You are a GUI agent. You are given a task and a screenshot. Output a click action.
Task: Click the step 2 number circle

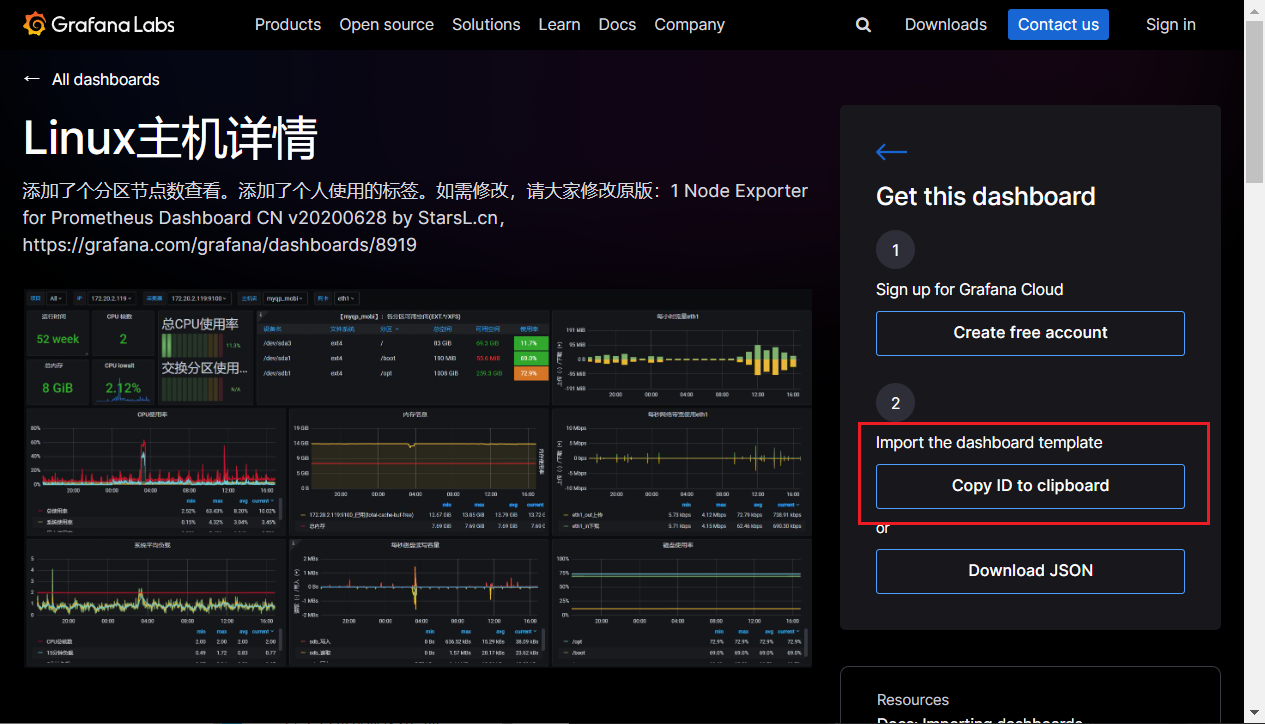[895, 403]
